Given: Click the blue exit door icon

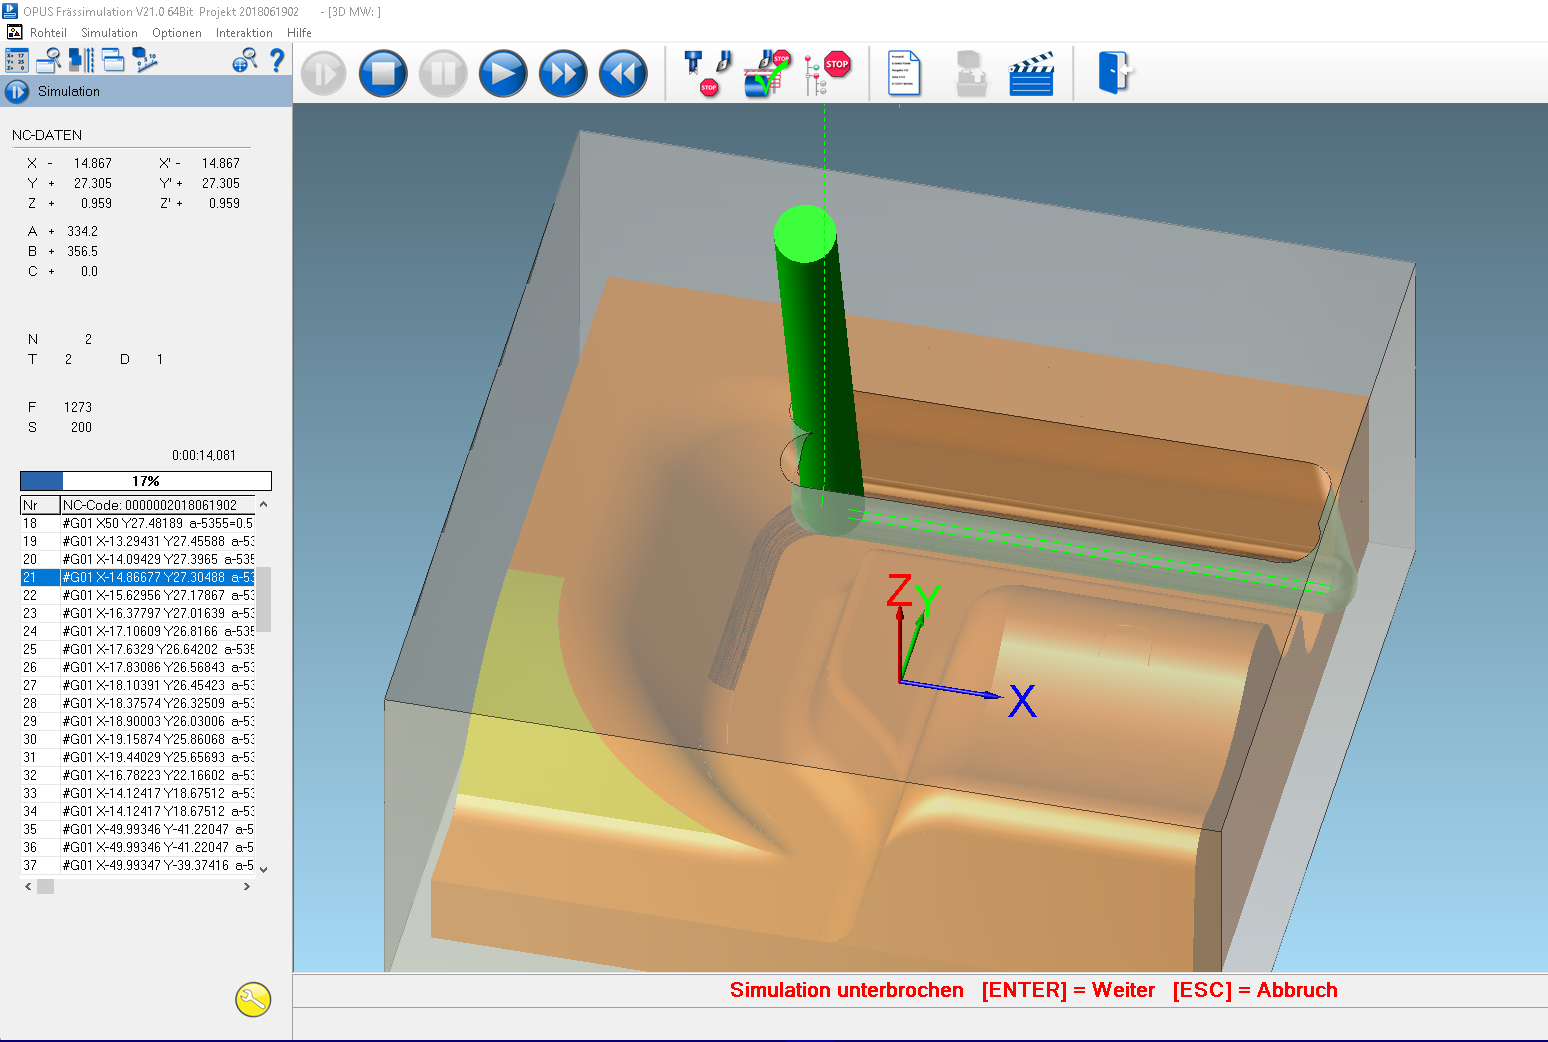Looking at the screenshot, I should click(1115, 73).
